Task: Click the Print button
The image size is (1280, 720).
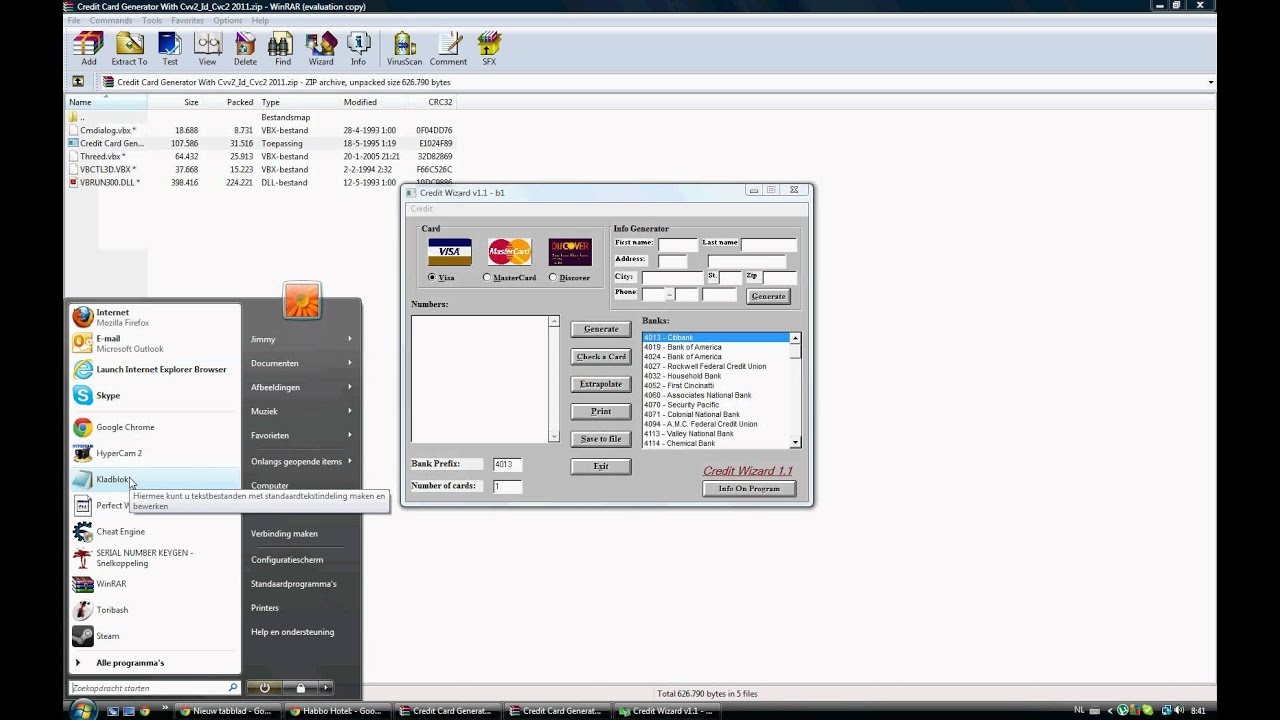Action: coord(601,411)
